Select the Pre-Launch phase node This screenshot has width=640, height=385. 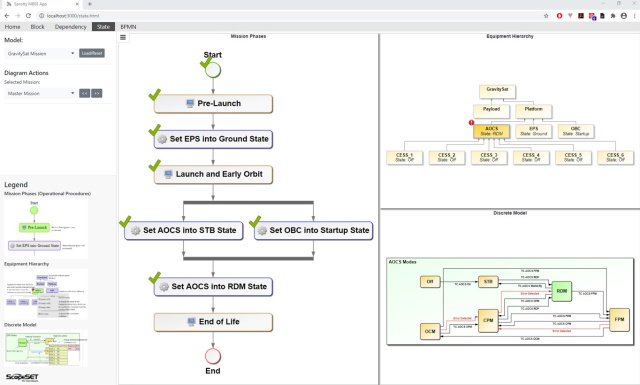213,104
